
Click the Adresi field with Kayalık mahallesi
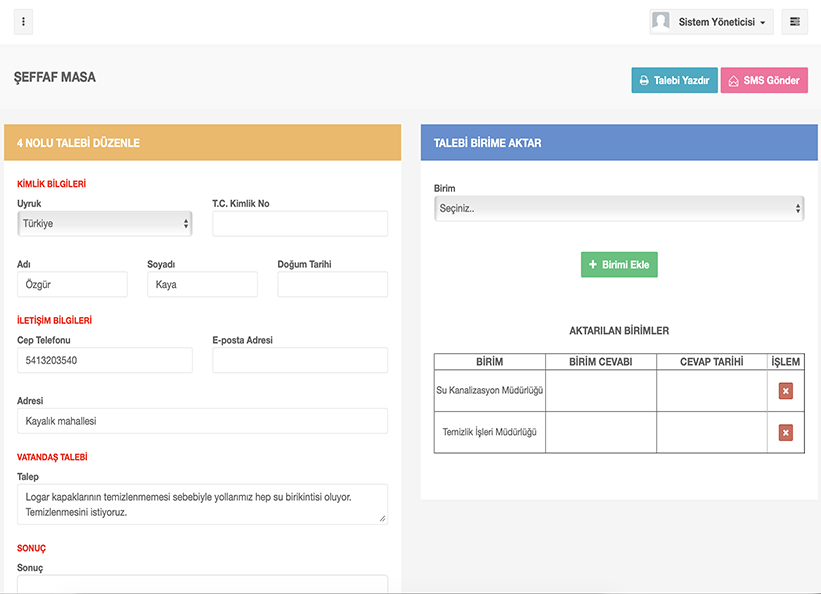pyautogui.click(x=202, y=421)
